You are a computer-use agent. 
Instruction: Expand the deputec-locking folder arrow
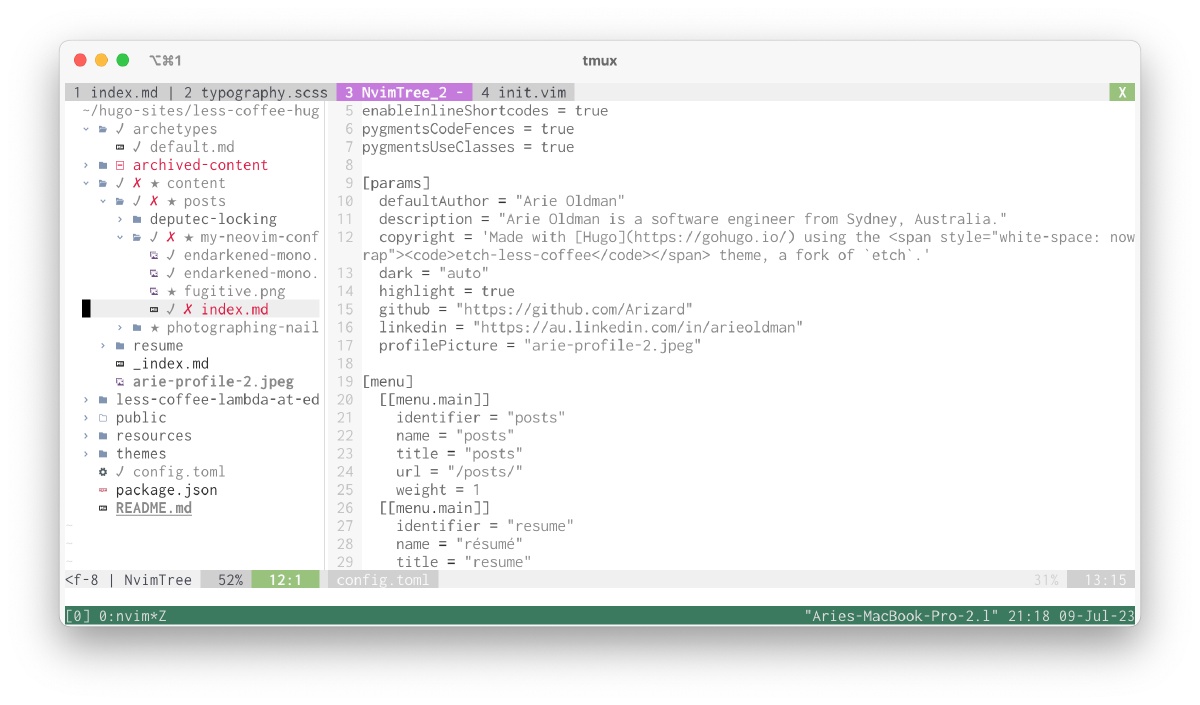[x=120, y=219]
